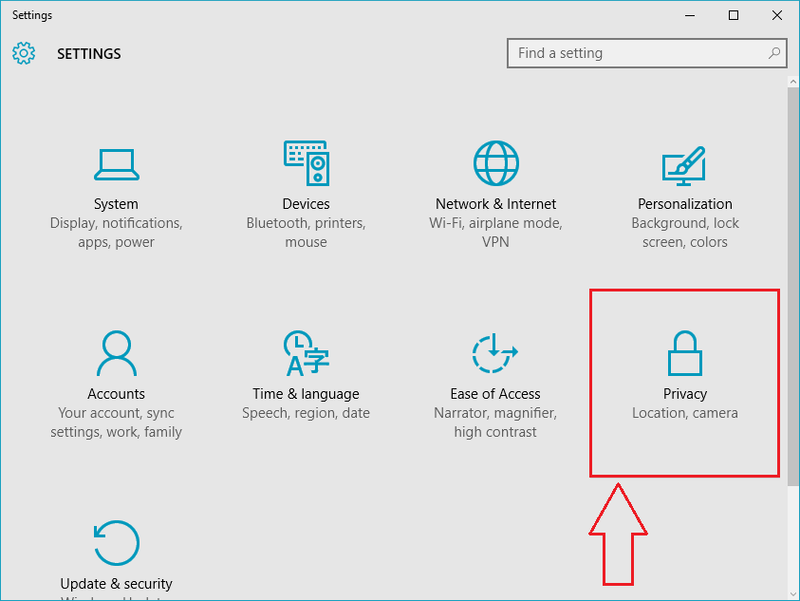The height and width of the screenshot is (601, 800).
Task: Click the scrollbar down arrow
Action: pos(793,594)
